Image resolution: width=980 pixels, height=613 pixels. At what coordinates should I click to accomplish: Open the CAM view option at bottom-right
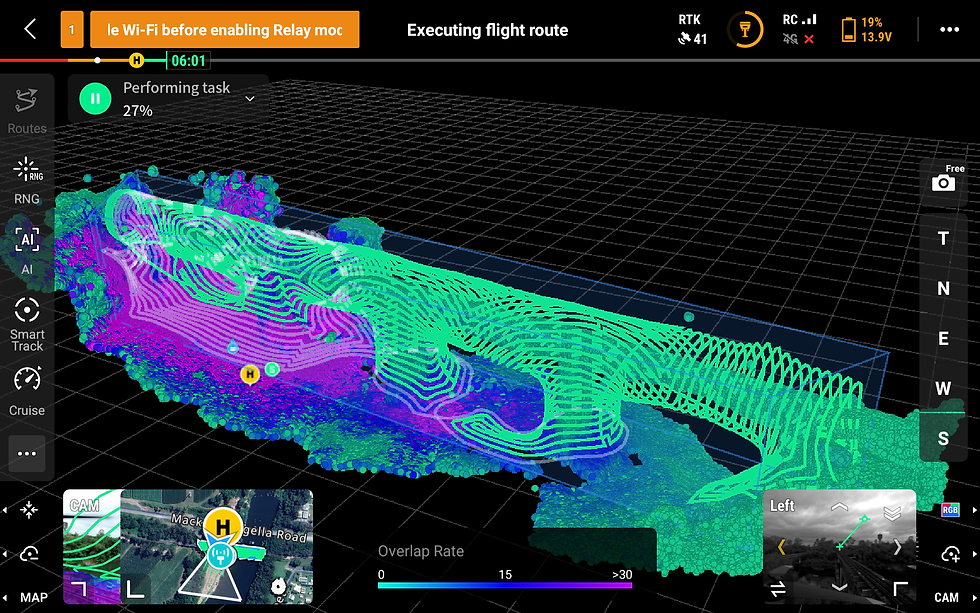pyautogui.click(x=946, y=597)
